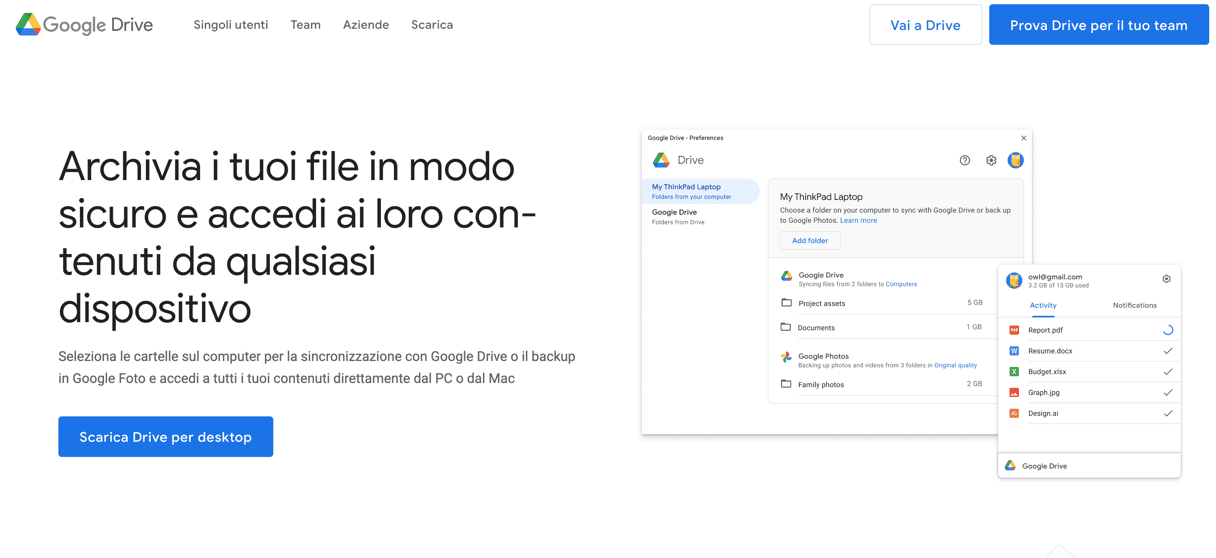Click the 3.2 GB of 15 GB used text
This screenshot has width=1216, height=558.
tap(1059, 286)
